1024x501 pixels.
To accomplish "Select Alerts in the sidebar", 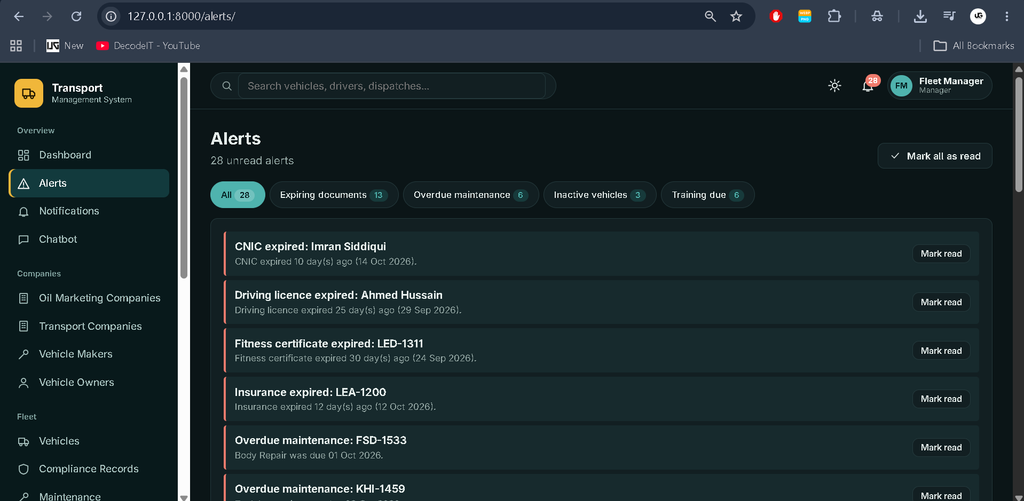I will [x=89, y=184].
